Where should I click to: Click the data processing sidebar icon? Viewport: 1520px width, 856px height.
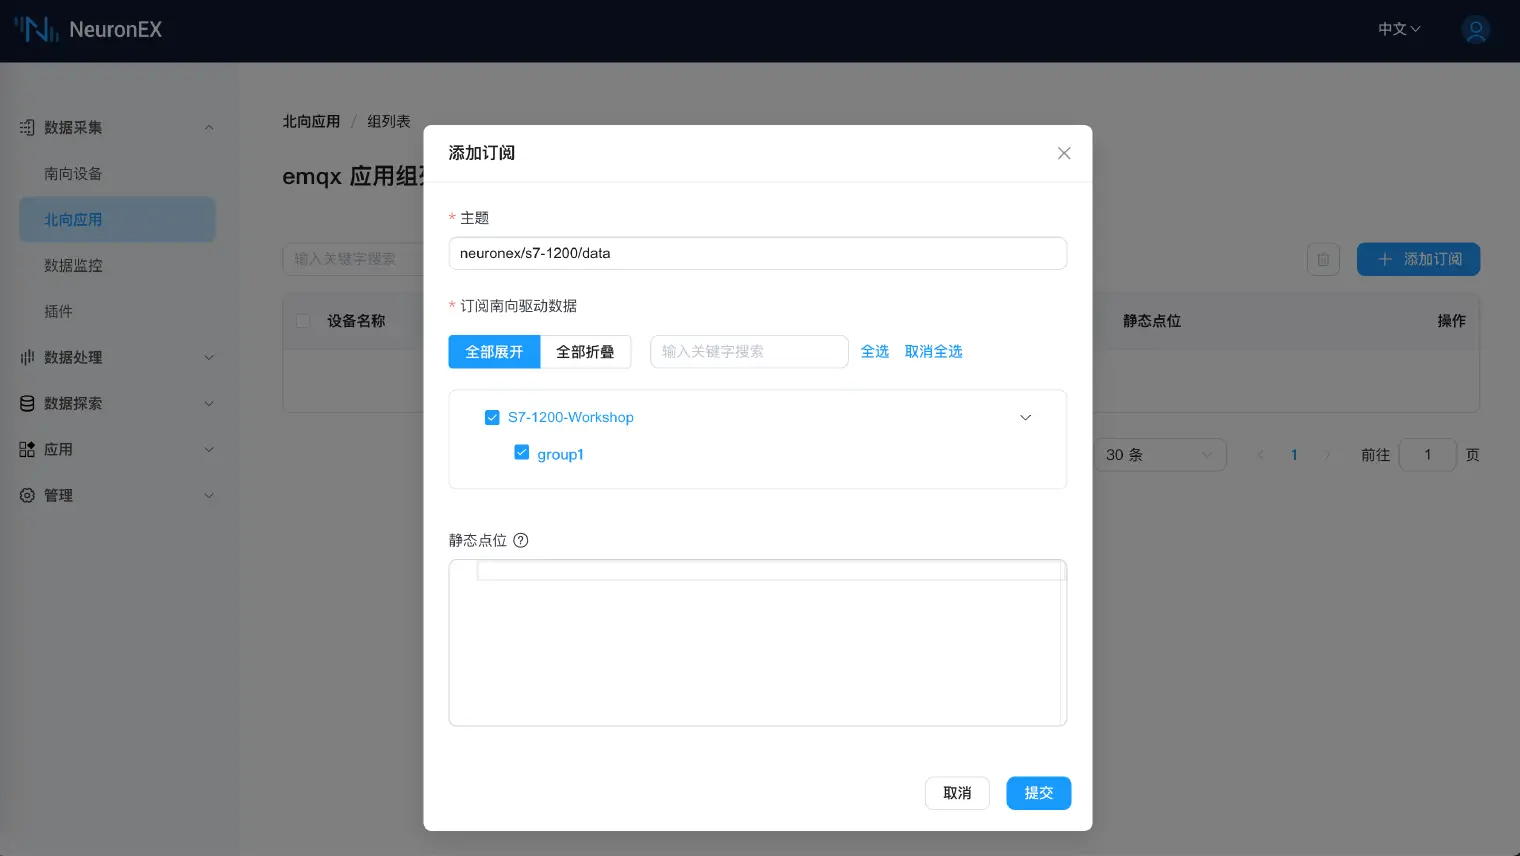pos(27,358)
